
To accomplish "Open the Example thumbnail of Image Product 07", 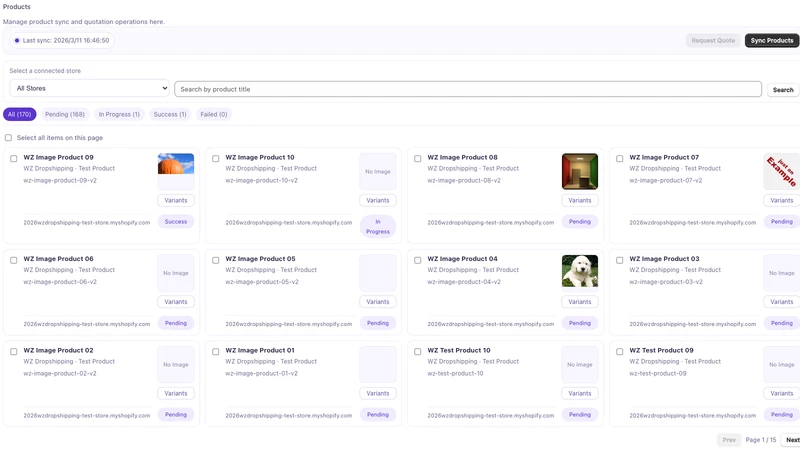I will 781,171.
